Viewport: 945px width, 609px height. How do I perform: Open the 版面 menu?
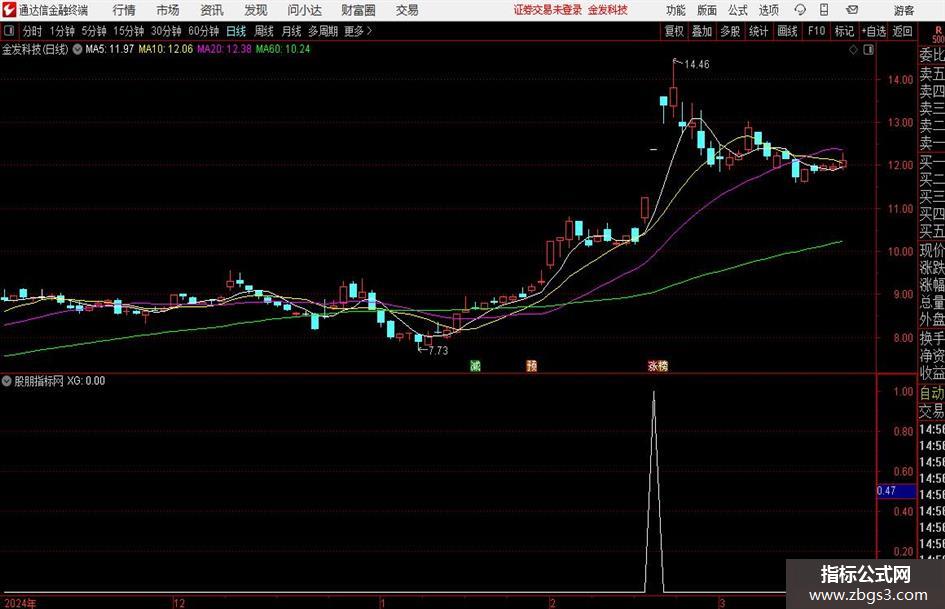[x=707, y=10]
